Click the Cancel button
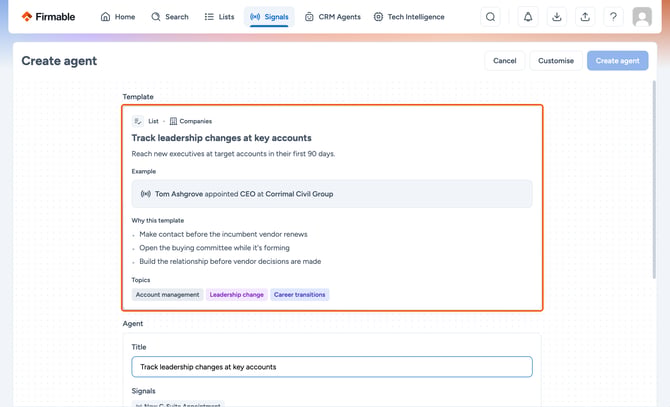Viewport: 670px width, 407px height. 505,61
